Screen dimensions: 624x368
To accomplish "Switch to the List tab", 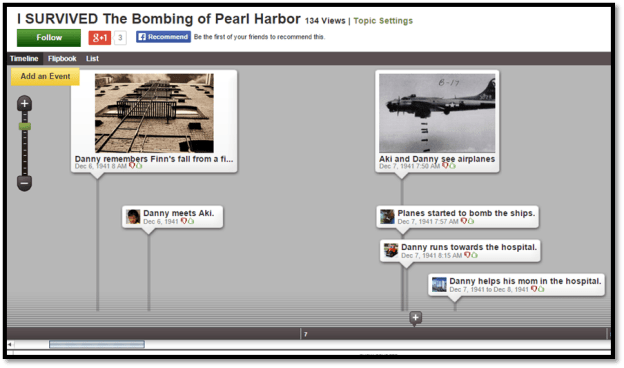I will (92, 58).
